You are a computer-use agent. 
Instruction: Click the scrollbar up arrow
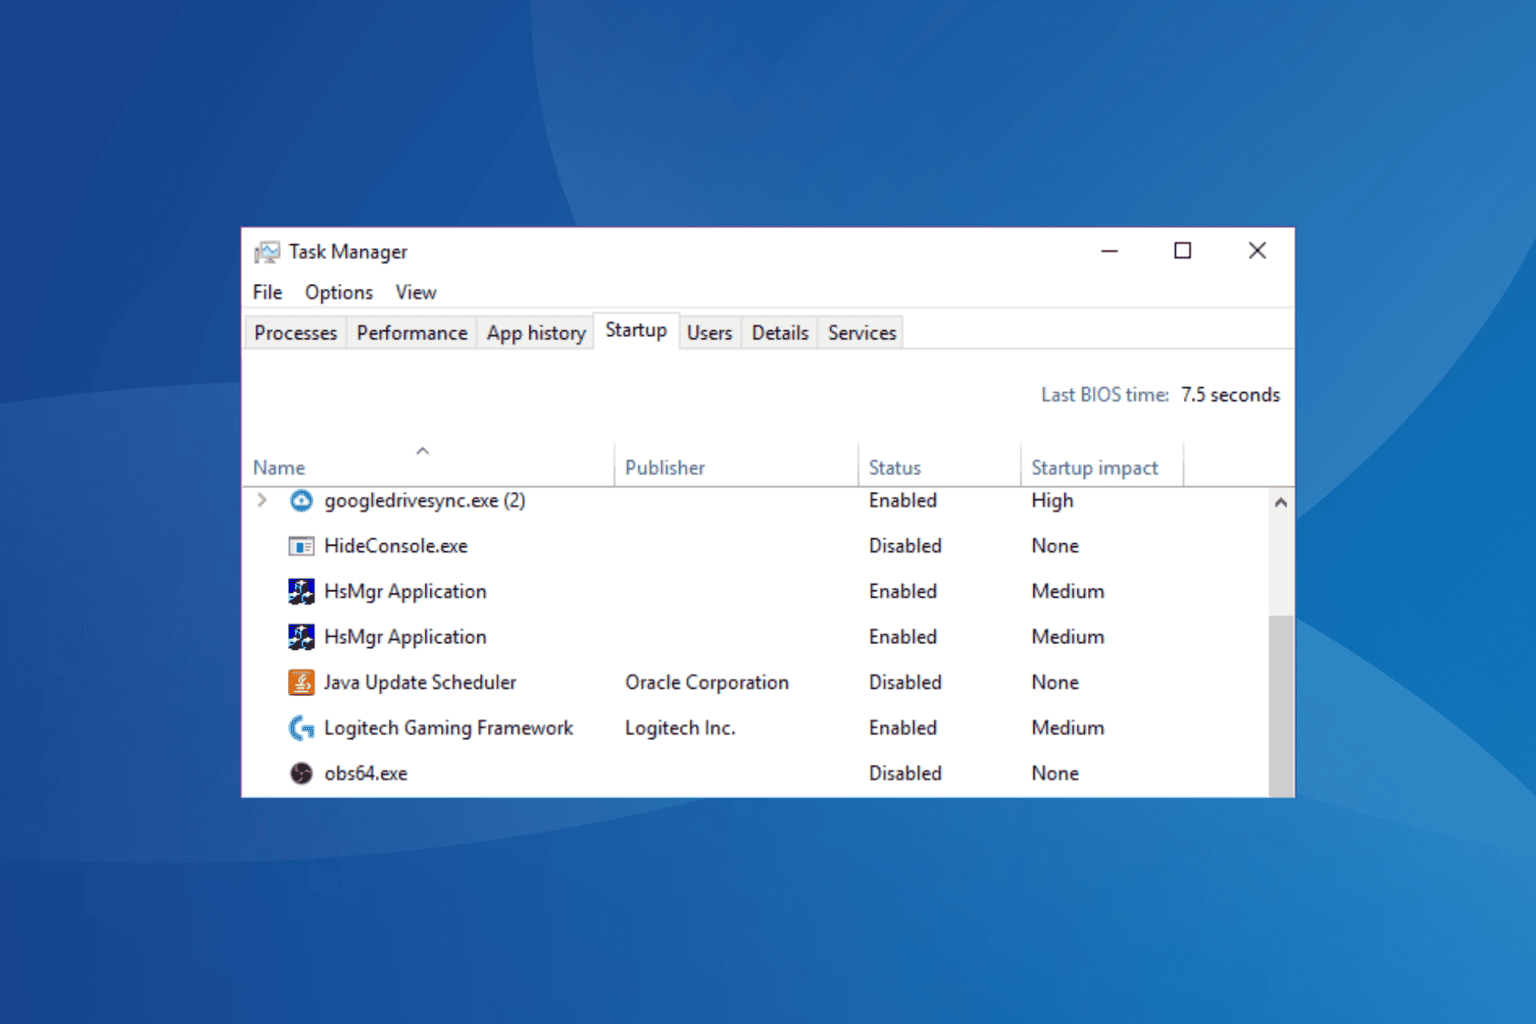(x=1281, y=502)
